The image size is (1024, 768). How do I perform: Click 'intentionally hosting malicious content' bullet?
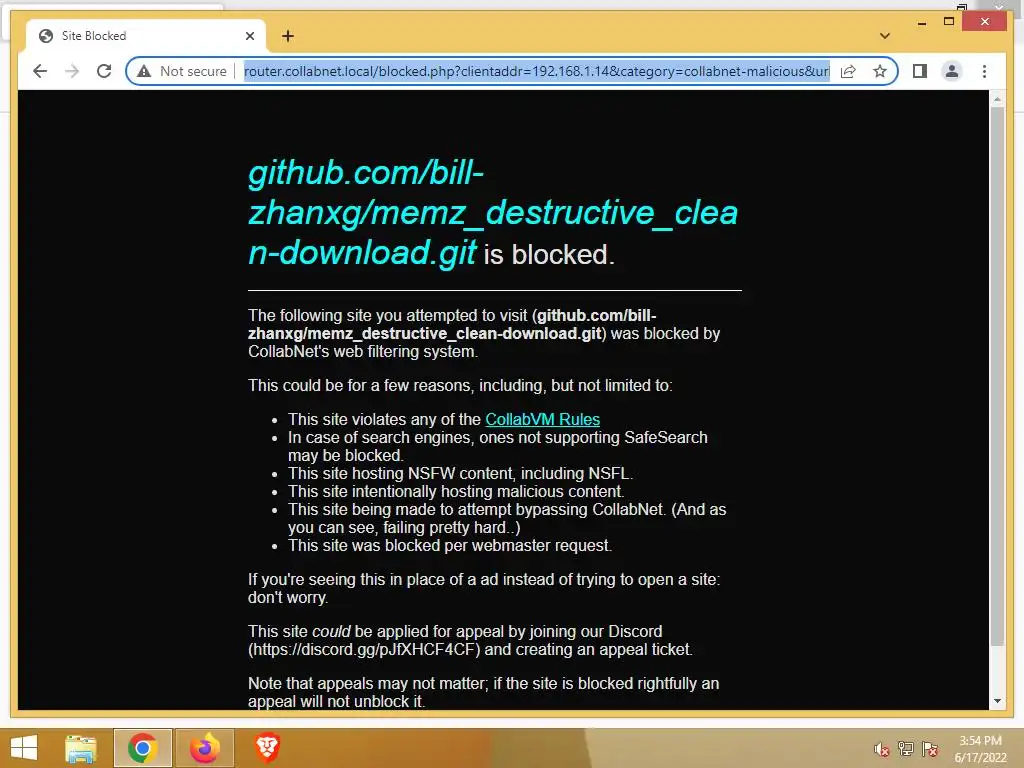tap(456, 492)
